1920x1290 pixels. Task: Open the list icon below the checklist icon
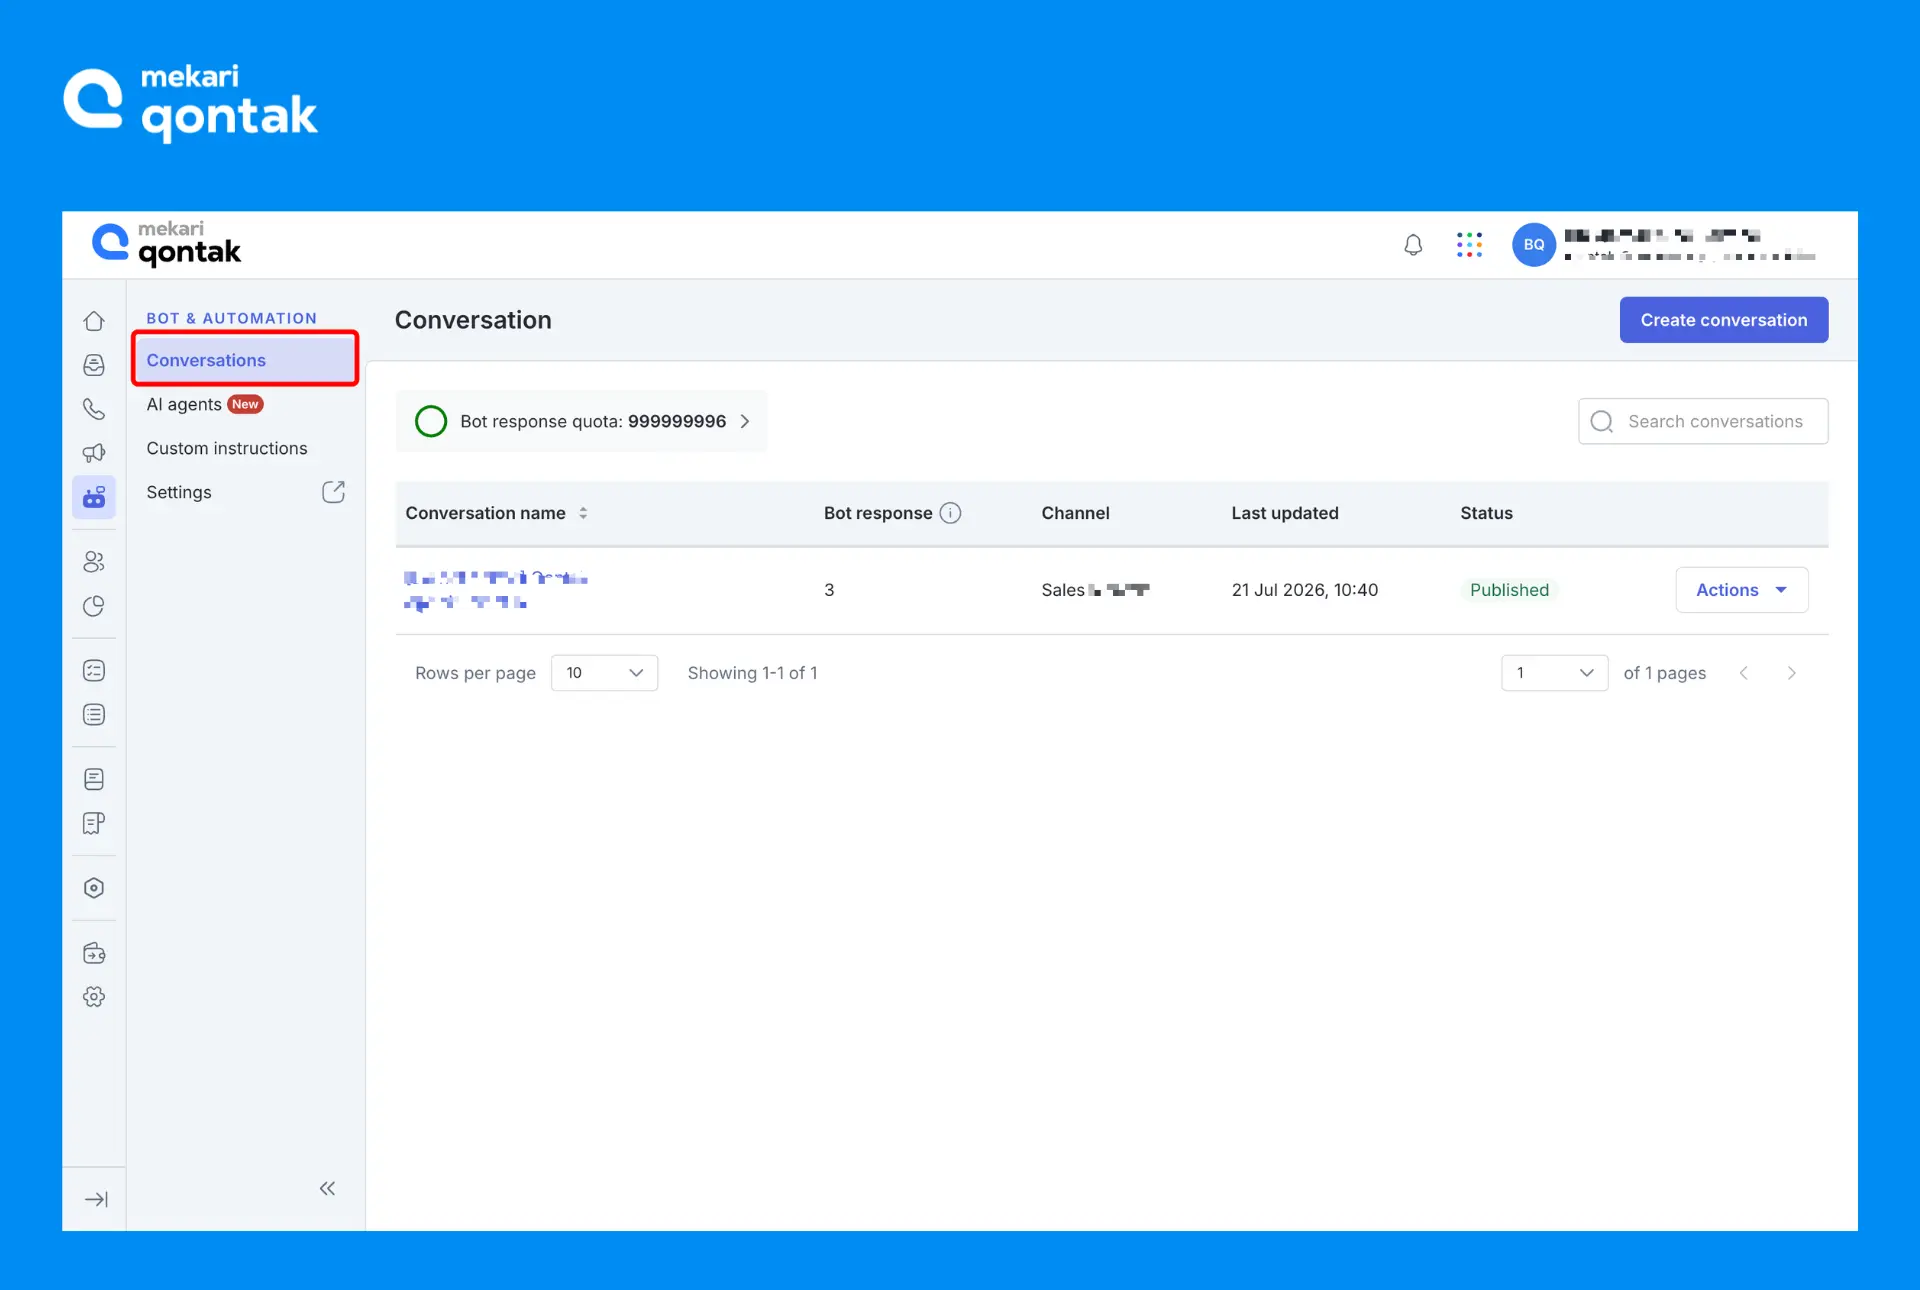94,715
